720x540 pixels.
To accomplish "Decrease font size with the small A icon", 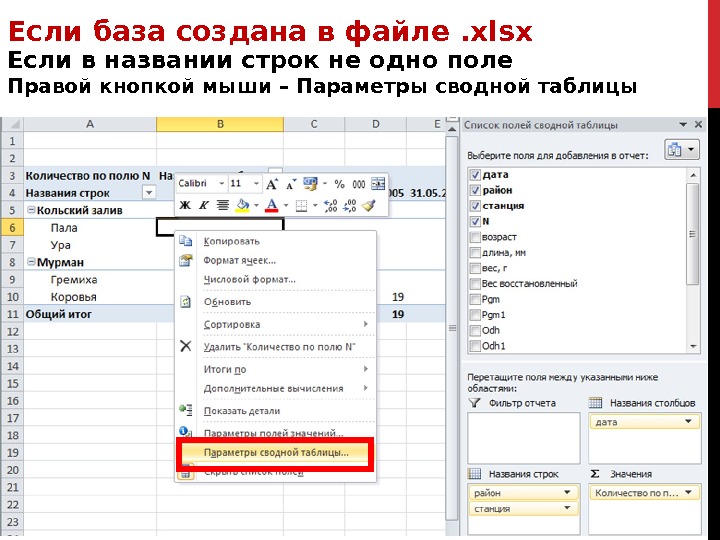I will (x=291, y=184).
